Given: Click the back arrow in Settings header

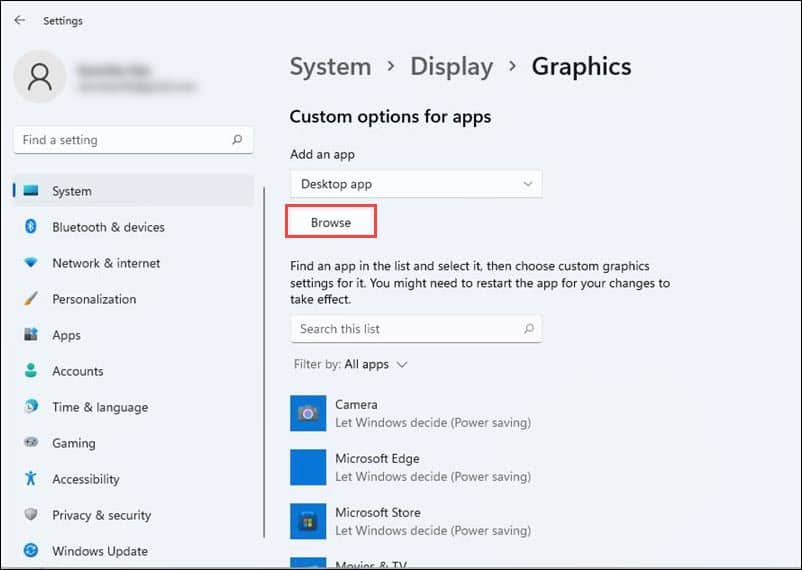Looking at the screenshot, I should [x=20, y=20].
